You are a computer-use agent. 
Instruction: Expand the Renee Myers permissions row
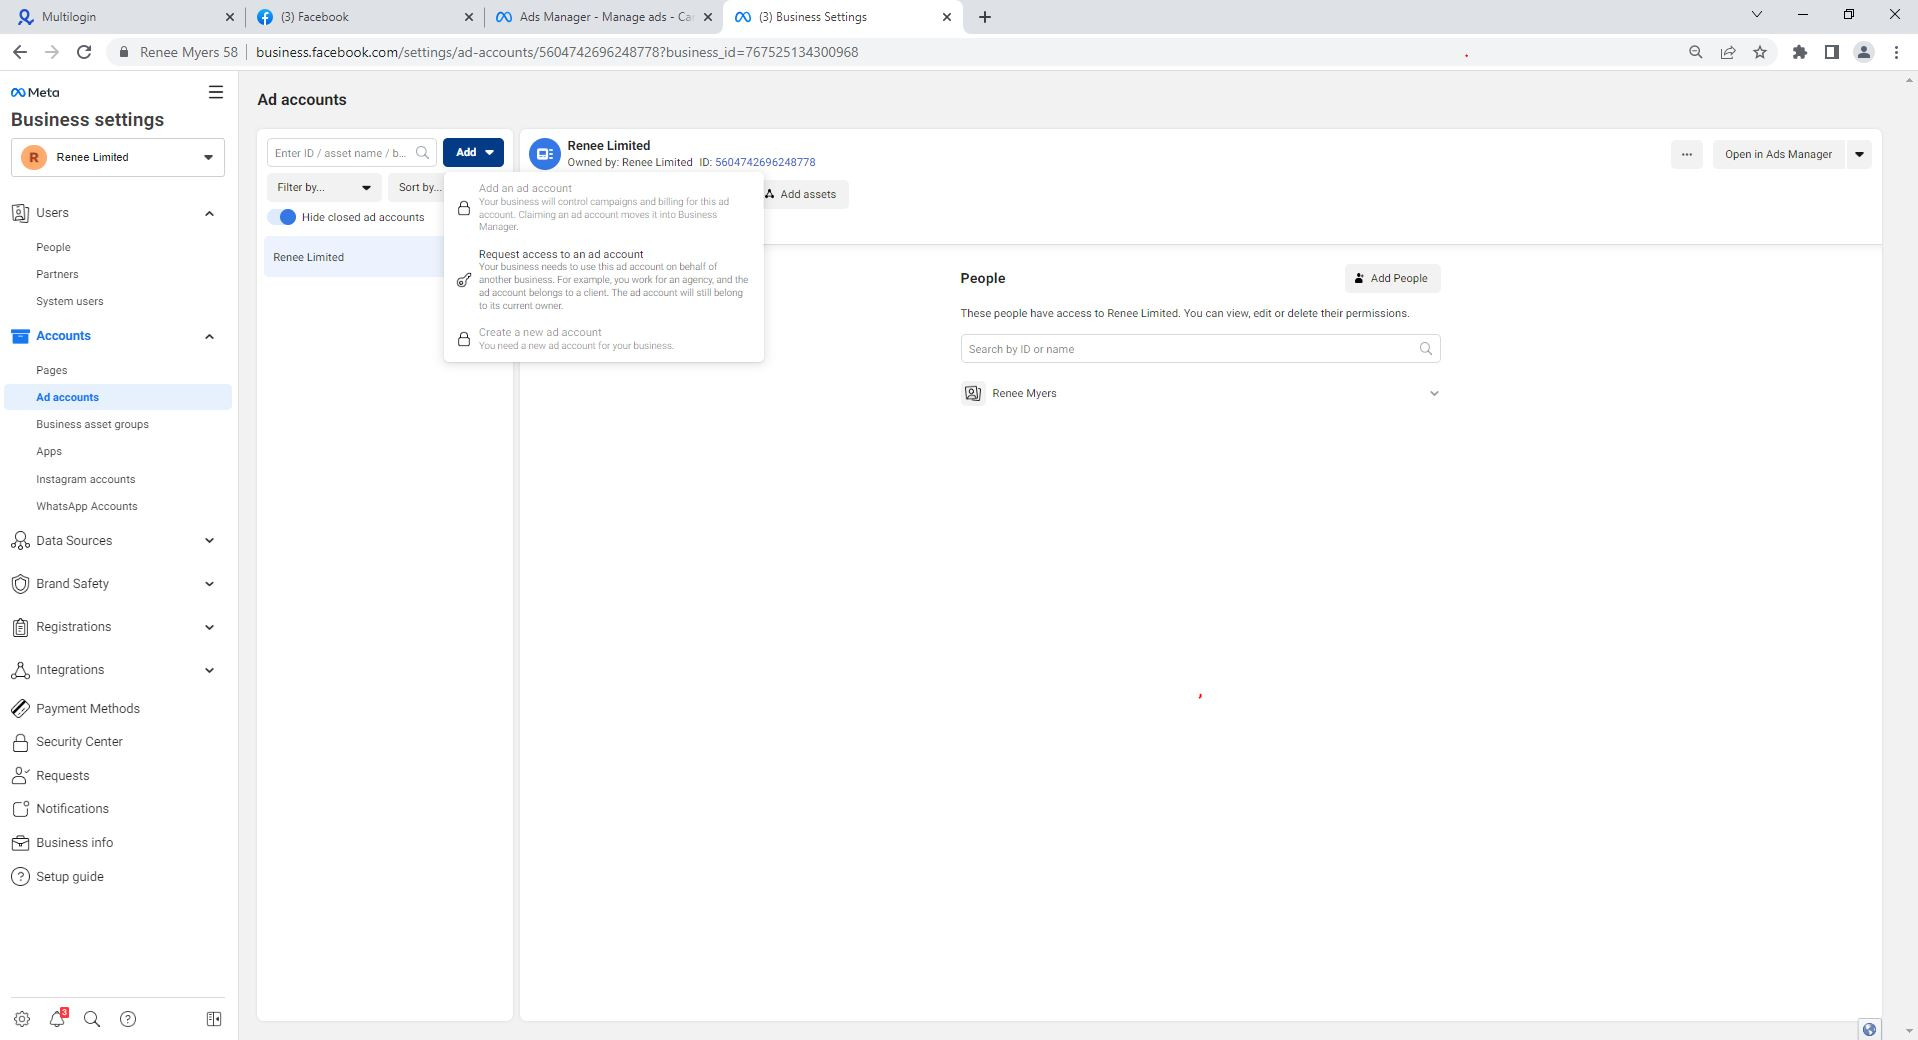(x=1434, y=393)
